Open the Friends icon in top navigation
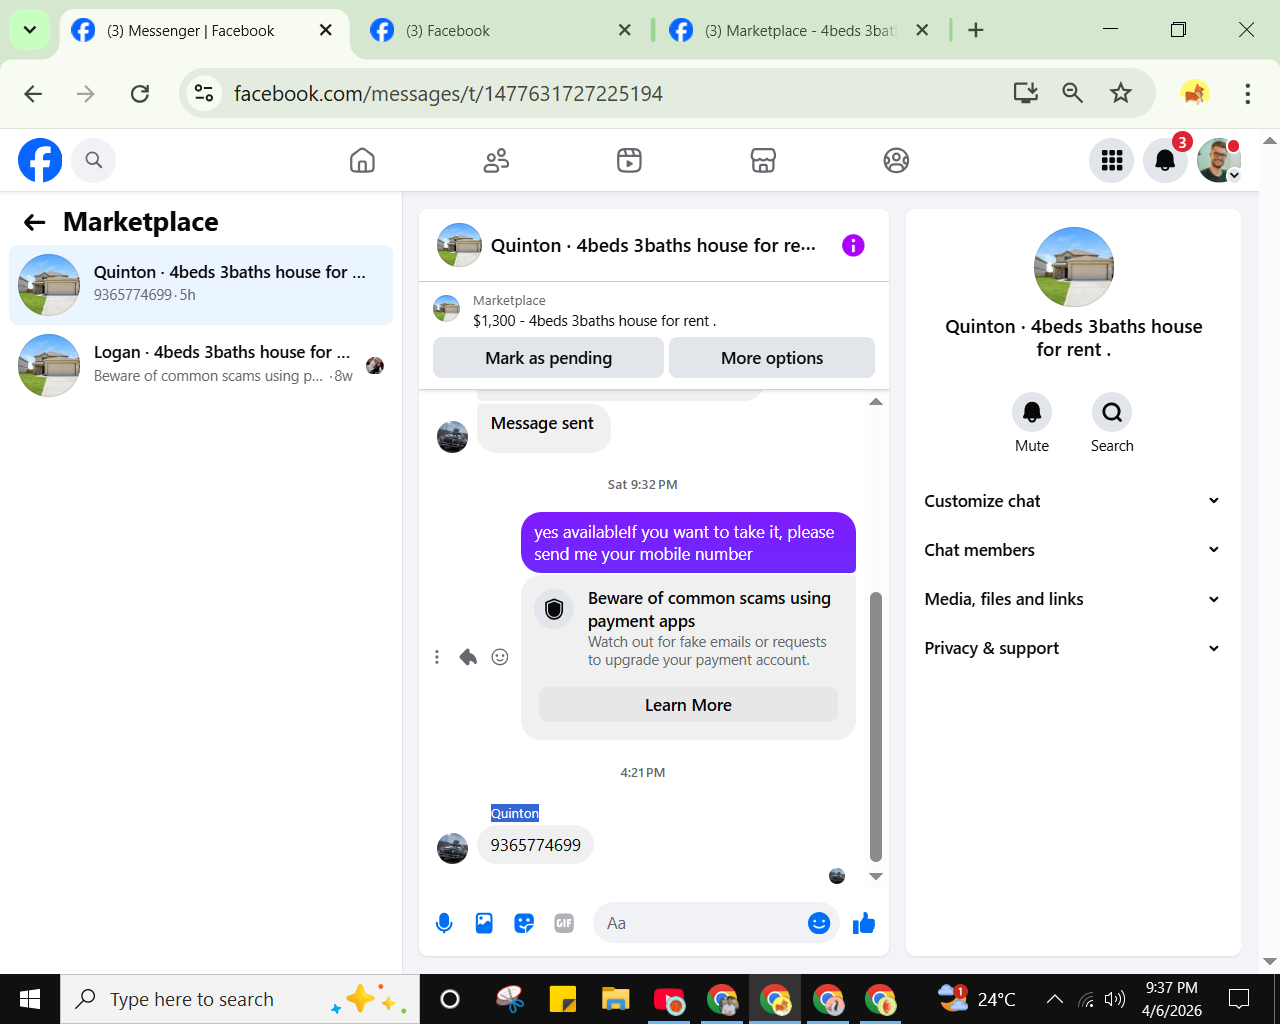 point(496,160)
